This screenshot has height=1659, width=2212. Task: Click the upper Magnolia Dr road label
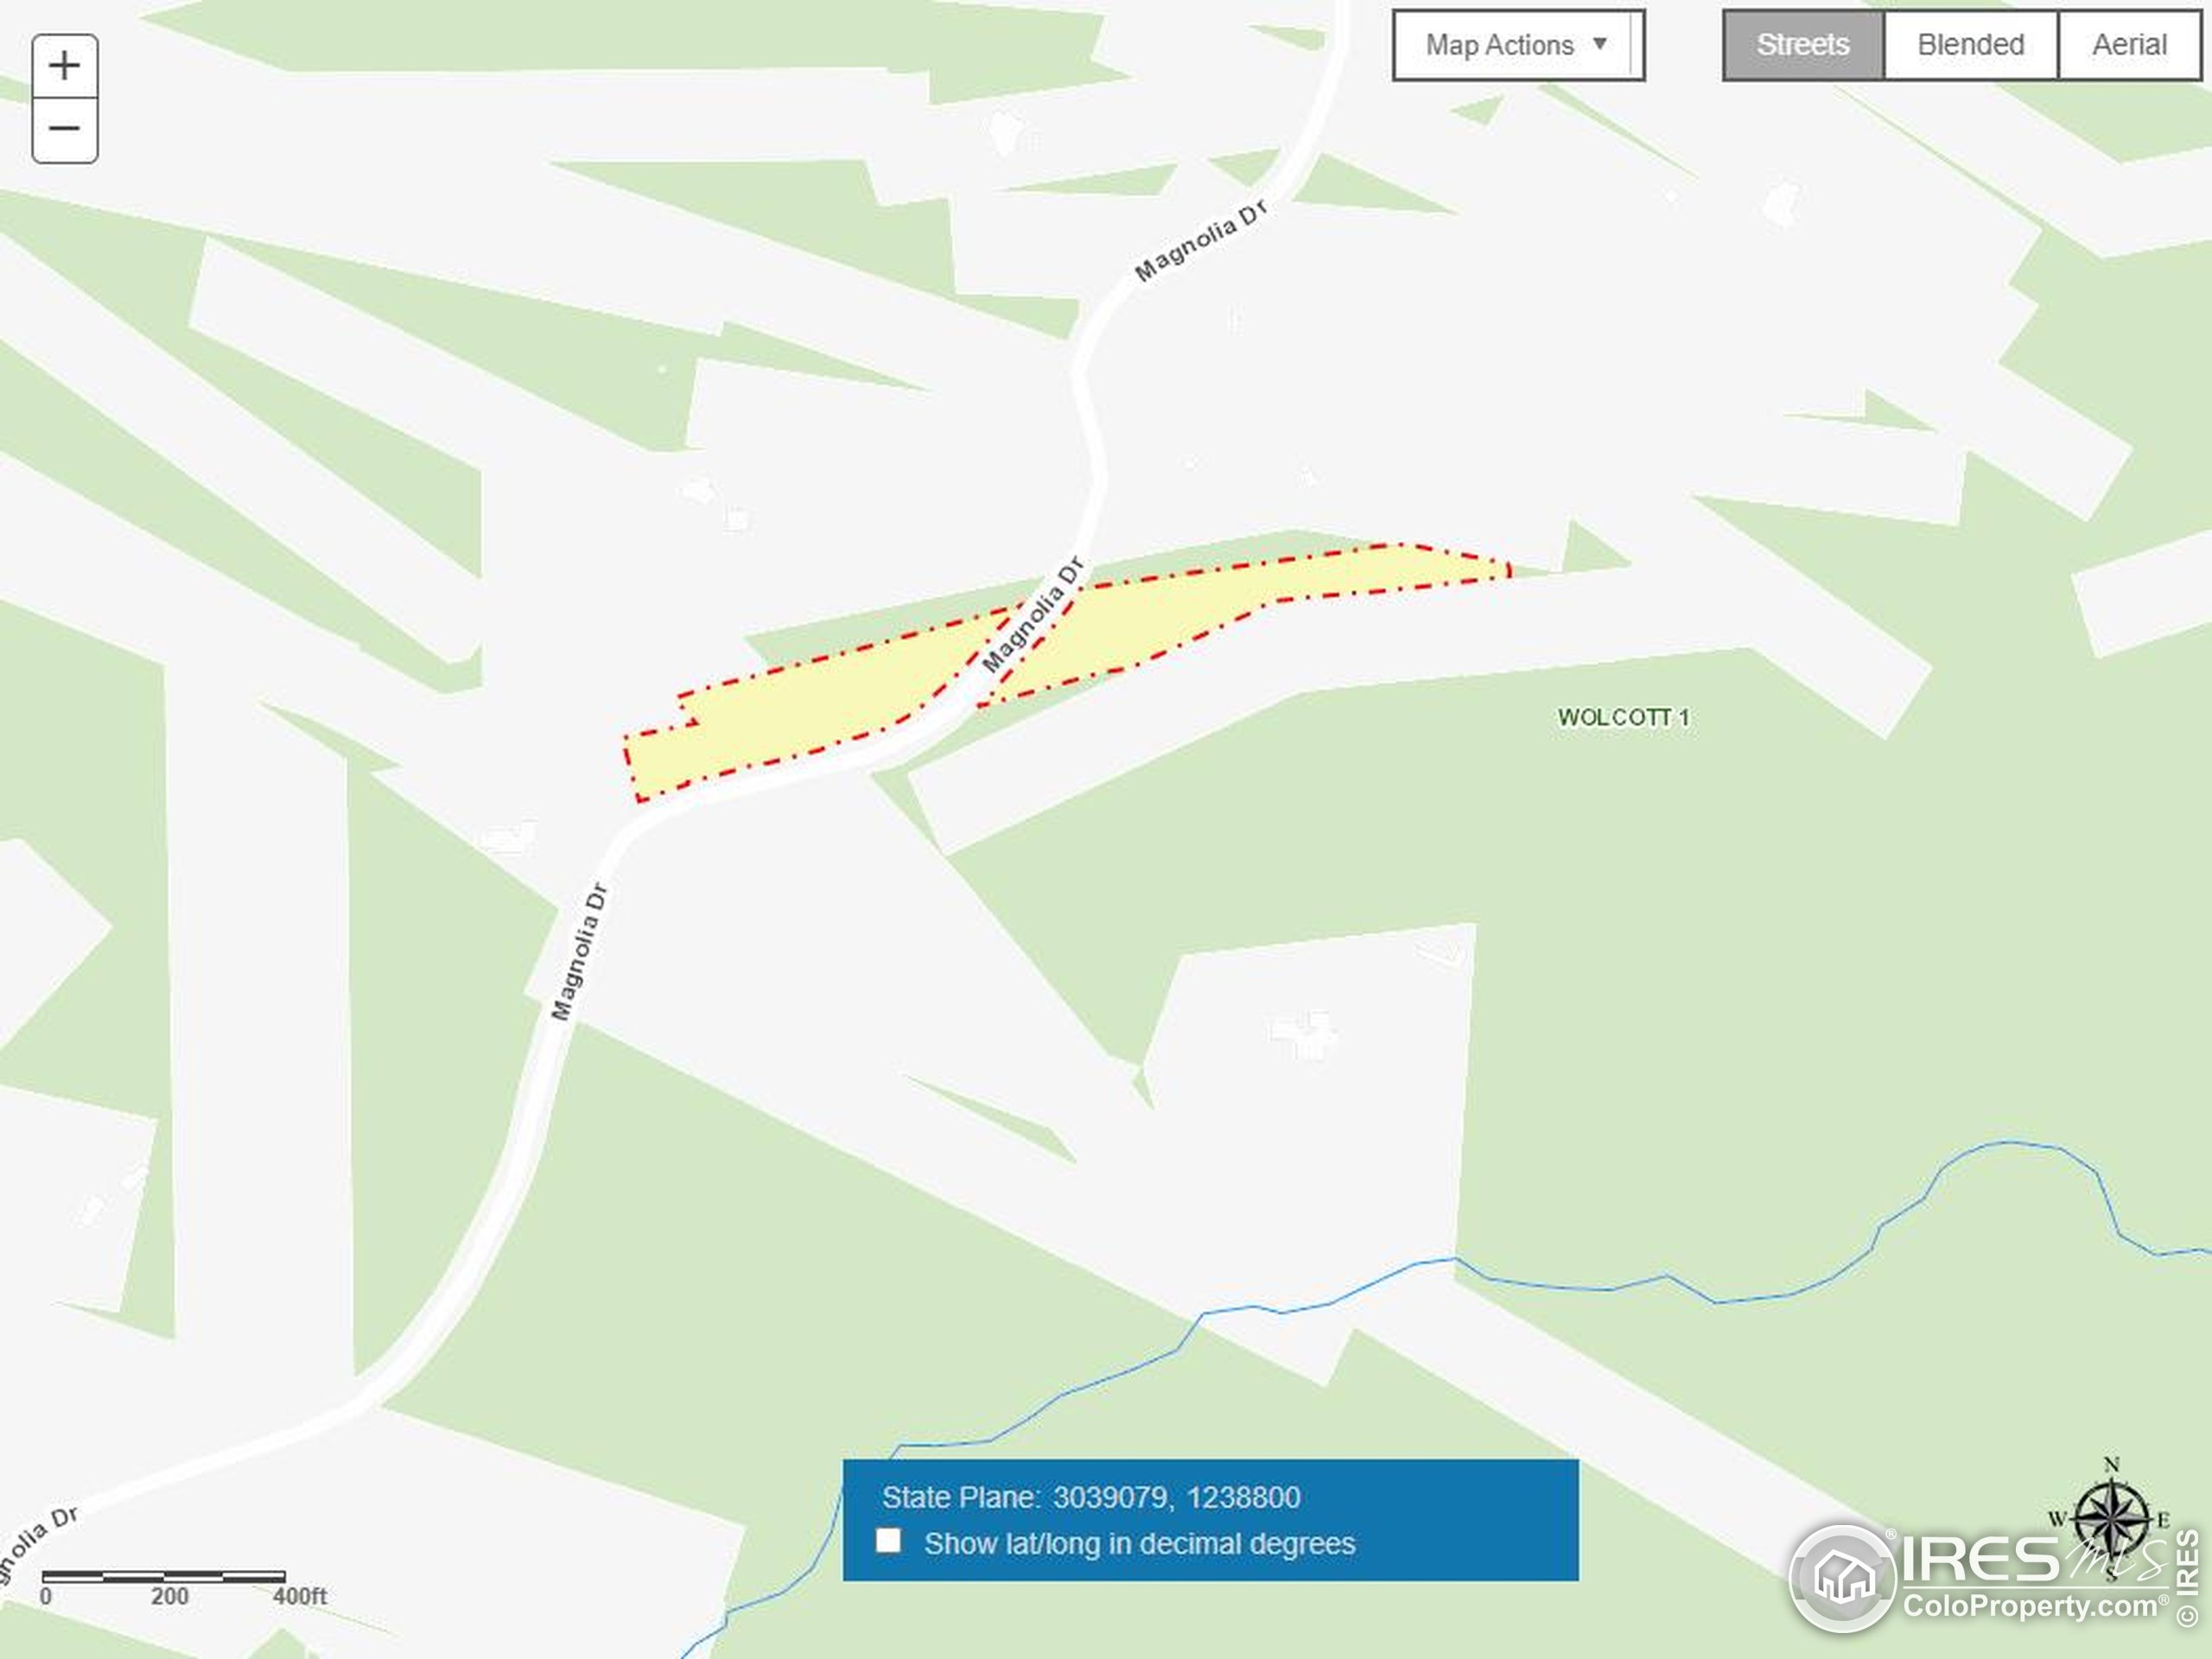tap(1201, 240)
